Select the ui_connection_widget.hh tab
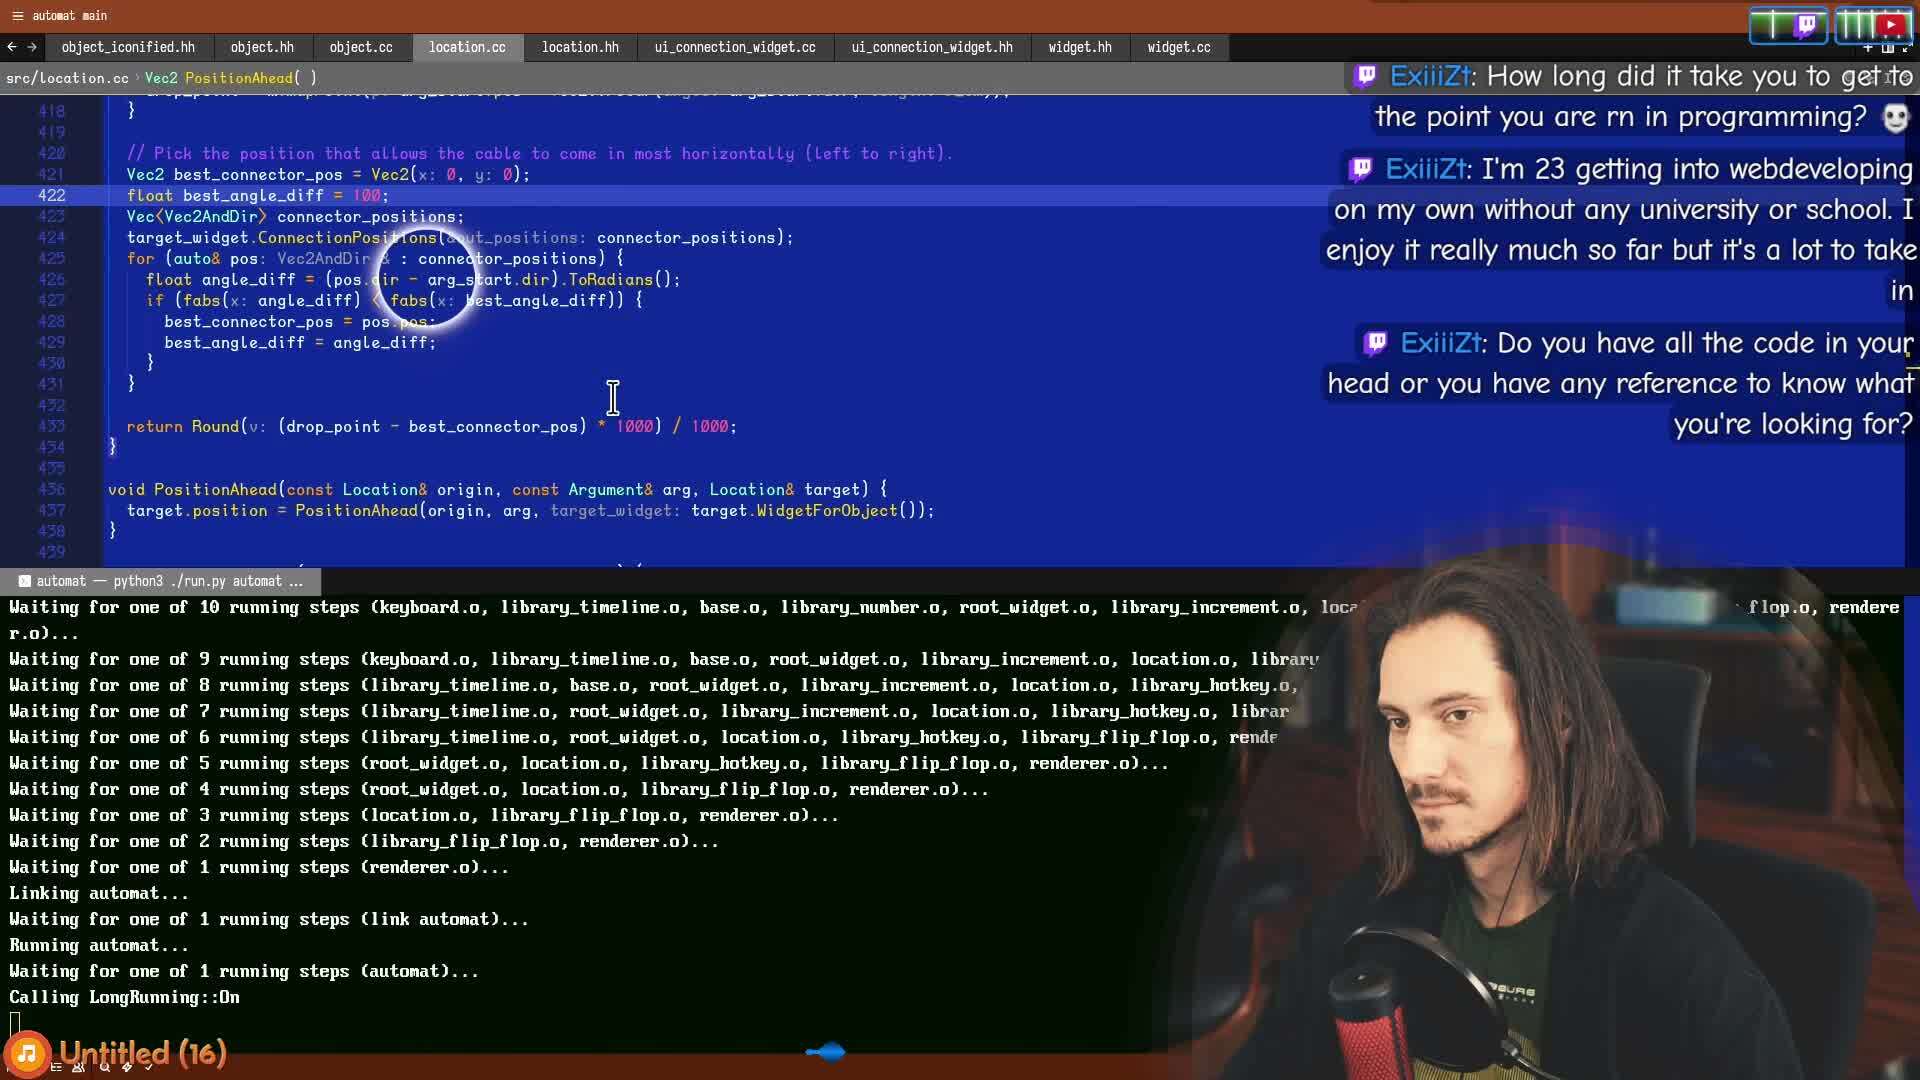 [x=931, y=47]
